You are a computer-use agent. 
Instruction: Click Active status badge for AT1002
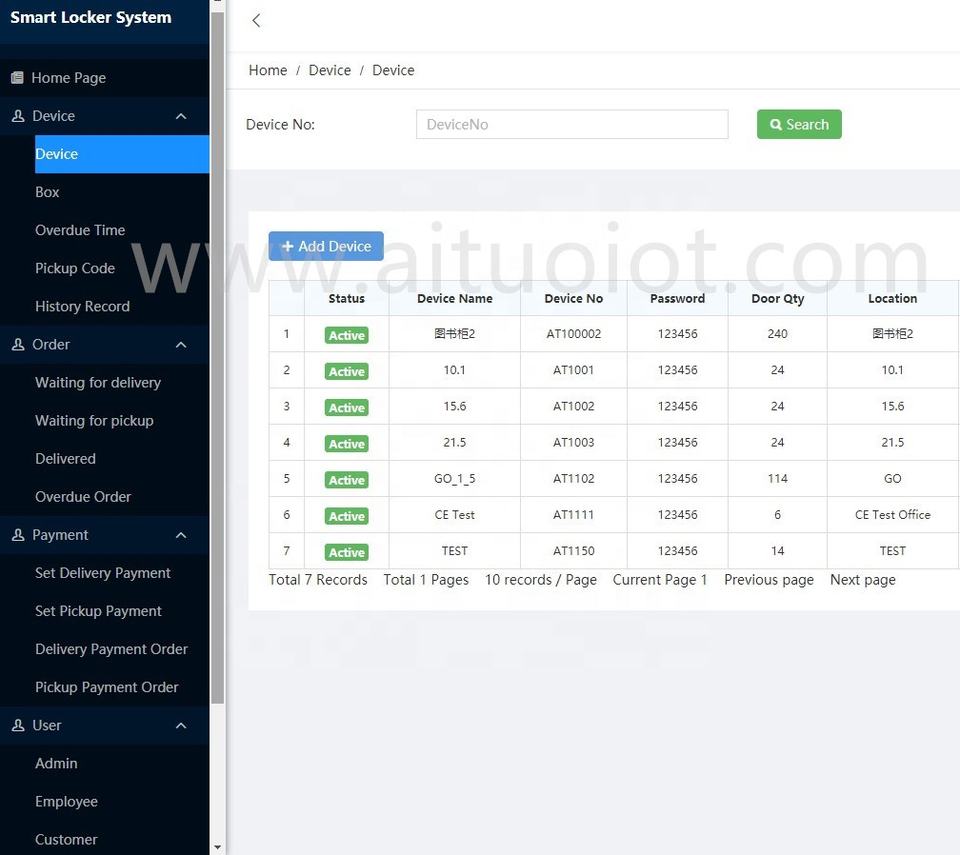347,407
